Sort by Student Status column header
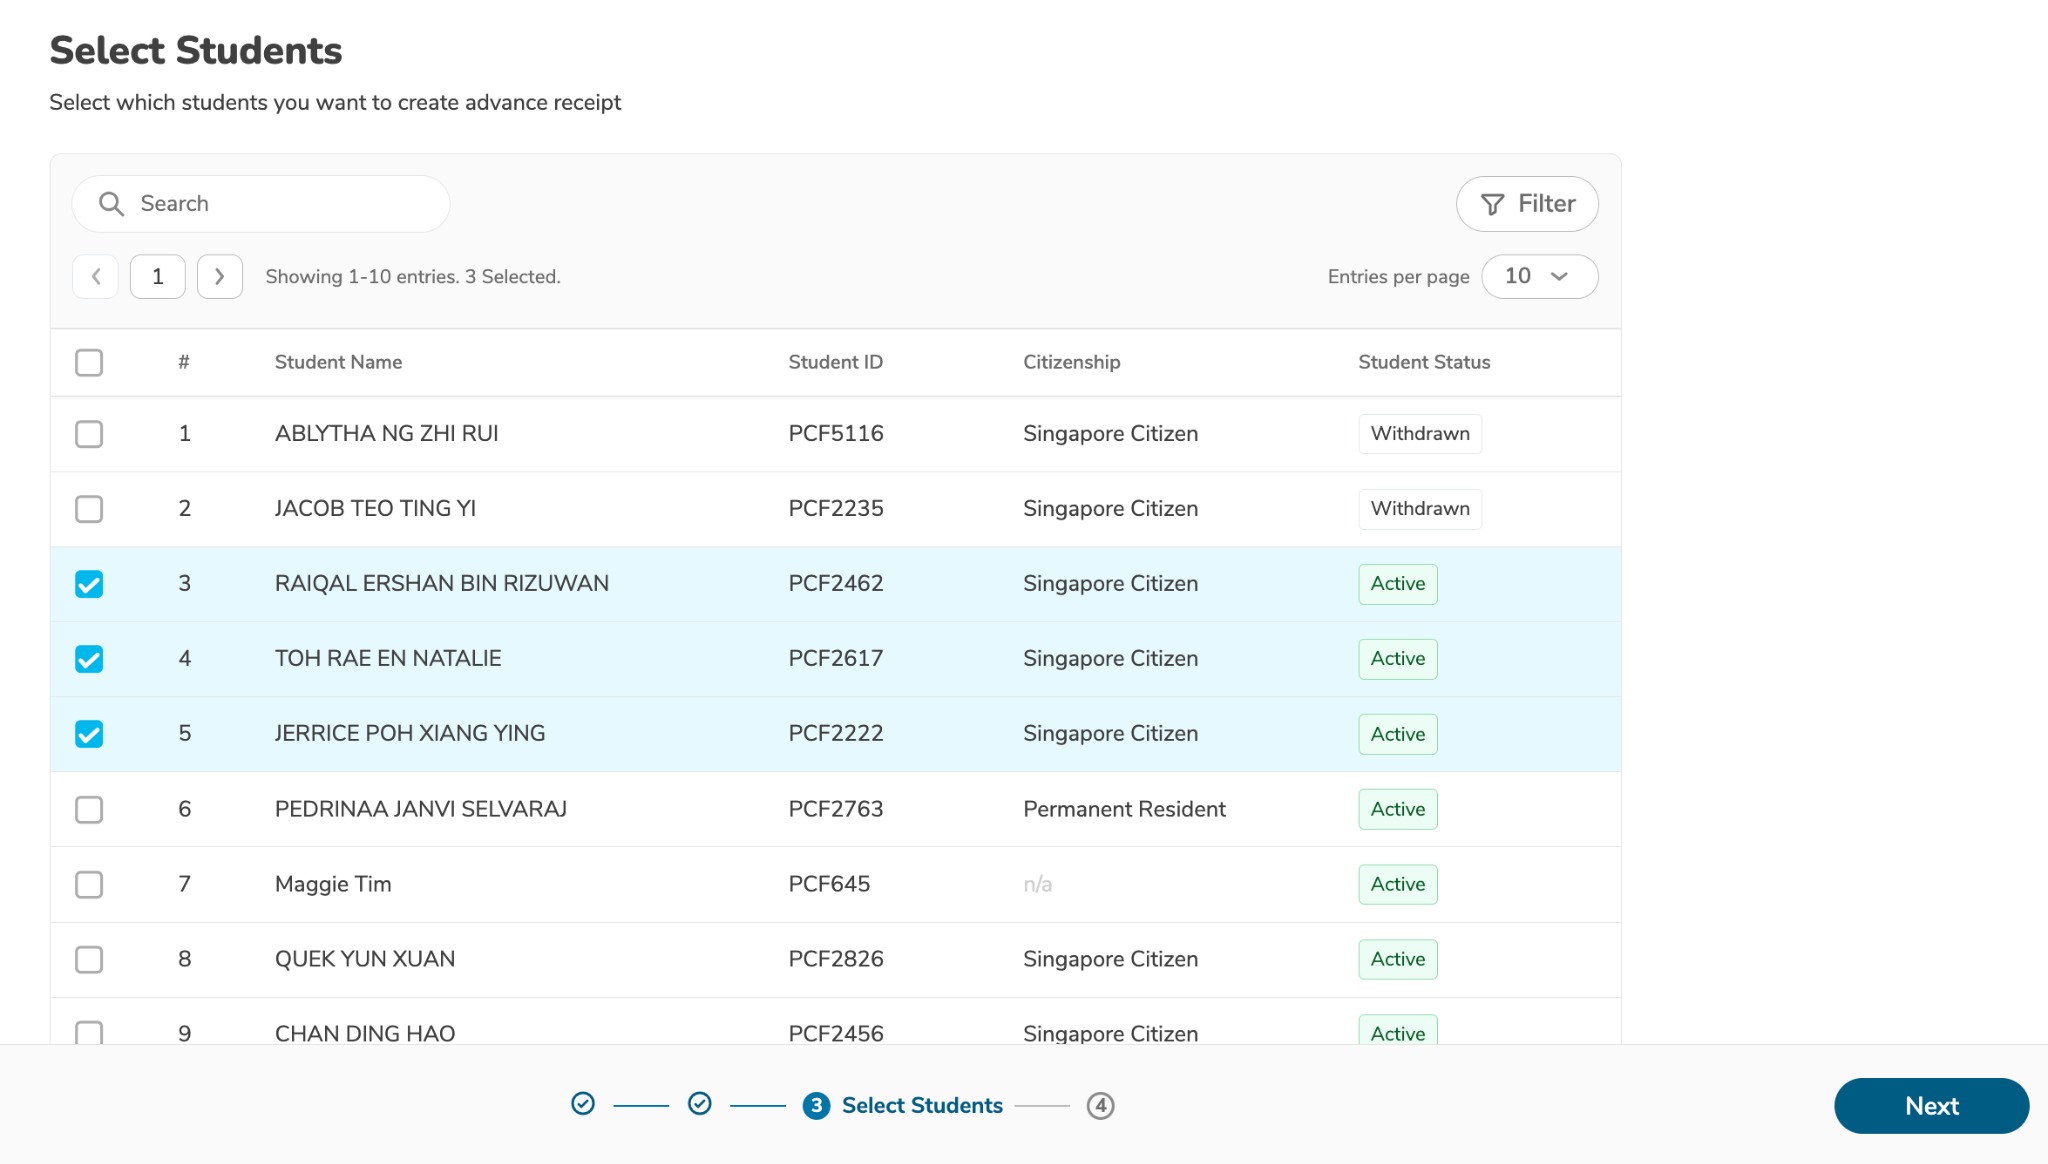The height and width of the screenshot is (1164, 2048). point(1423,362)
